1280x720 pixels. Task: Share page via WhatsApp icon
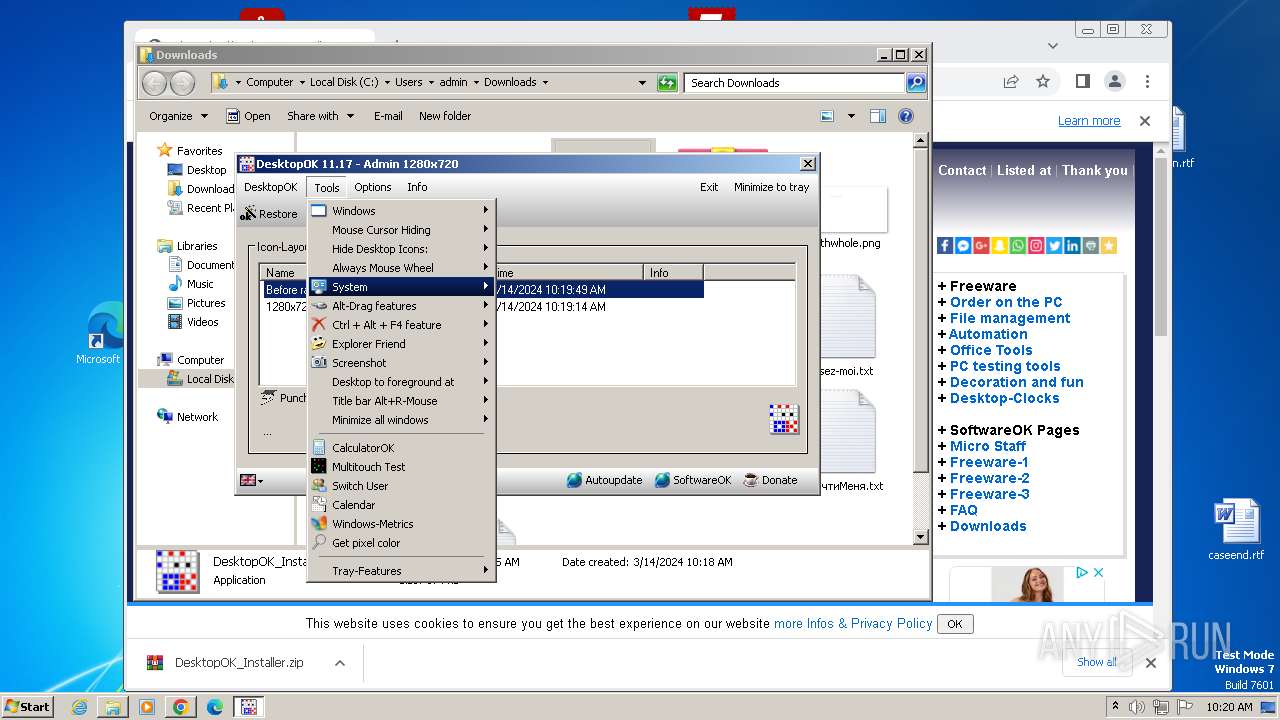coord(1017,245)
